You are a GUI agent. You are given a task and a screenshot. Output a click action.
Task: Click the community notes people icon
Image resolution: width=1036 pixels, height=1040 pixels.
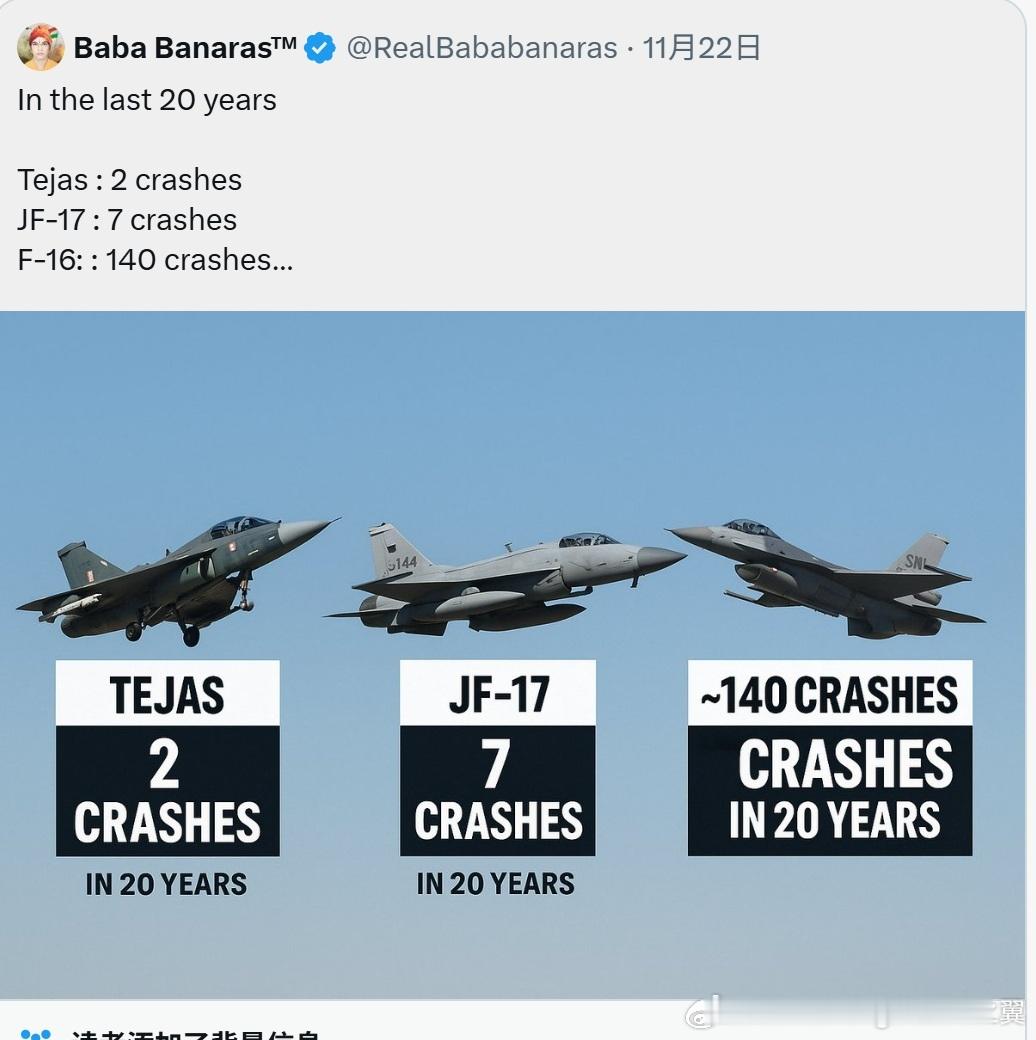36,1035
